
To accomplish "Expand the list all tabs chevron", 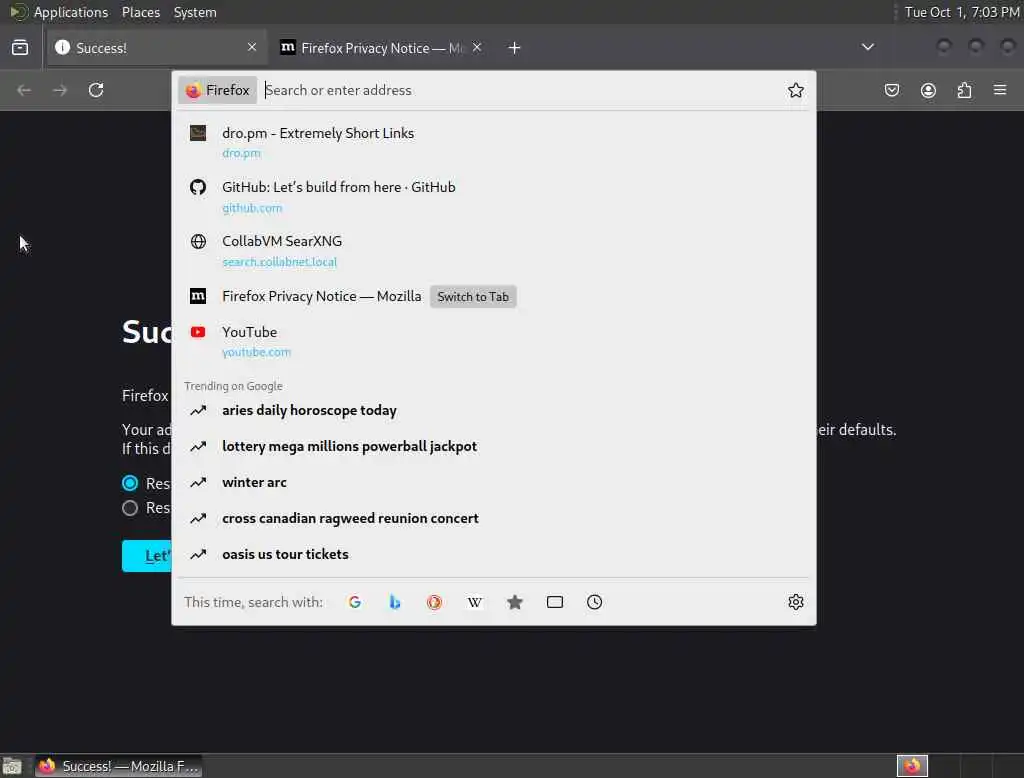I will tap(867, 47).
